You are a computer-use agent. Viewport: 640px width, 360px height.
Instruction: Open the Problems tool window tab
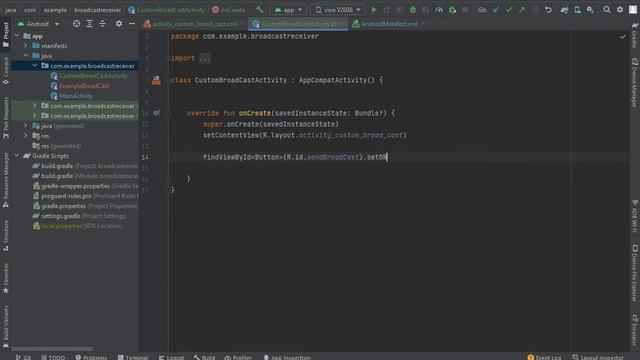coord(91,357)
